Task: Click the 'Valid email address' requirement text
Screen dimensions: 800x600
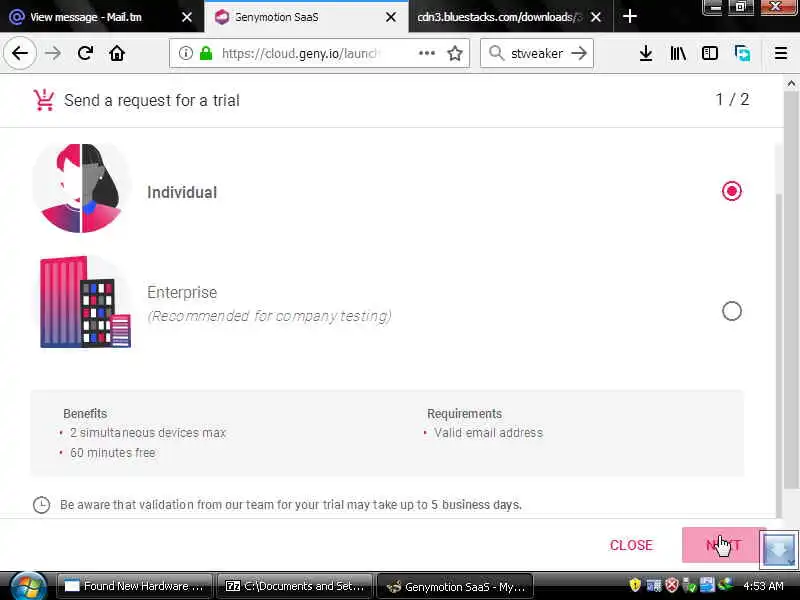Action: click(488, 433)
